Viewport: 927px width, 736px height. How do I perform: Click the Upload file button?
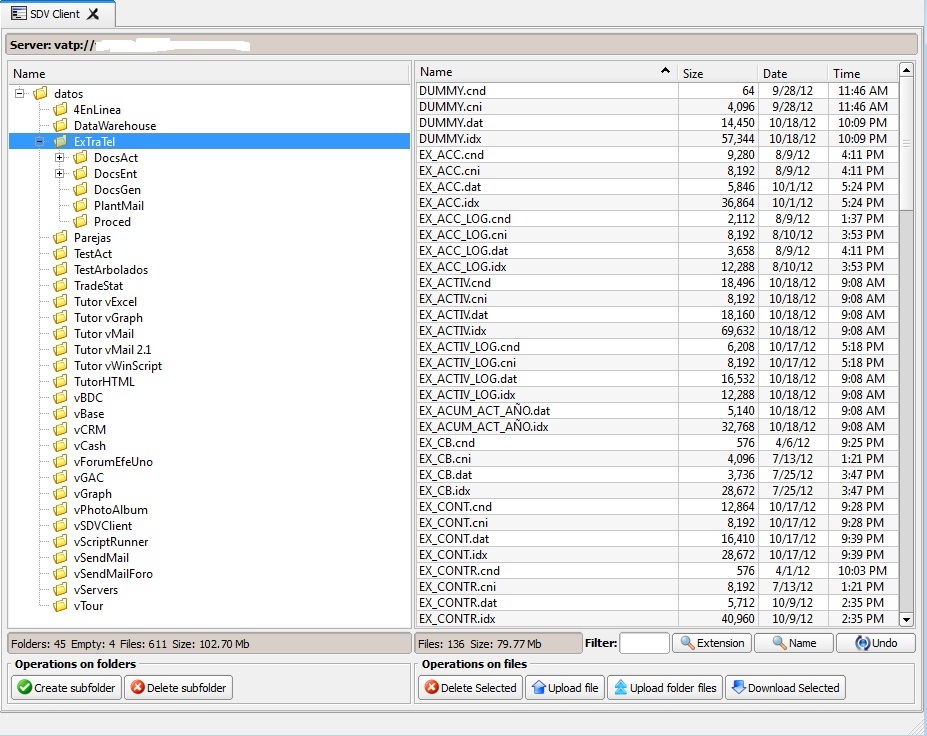(565, 688)
